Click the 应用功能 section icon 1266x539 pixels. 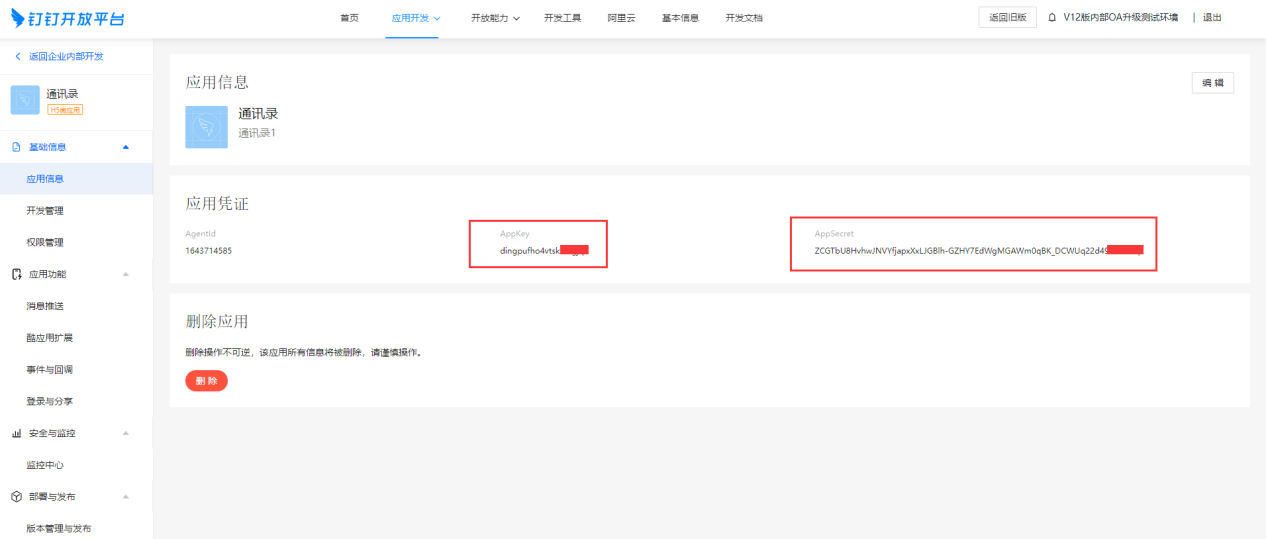16,274
